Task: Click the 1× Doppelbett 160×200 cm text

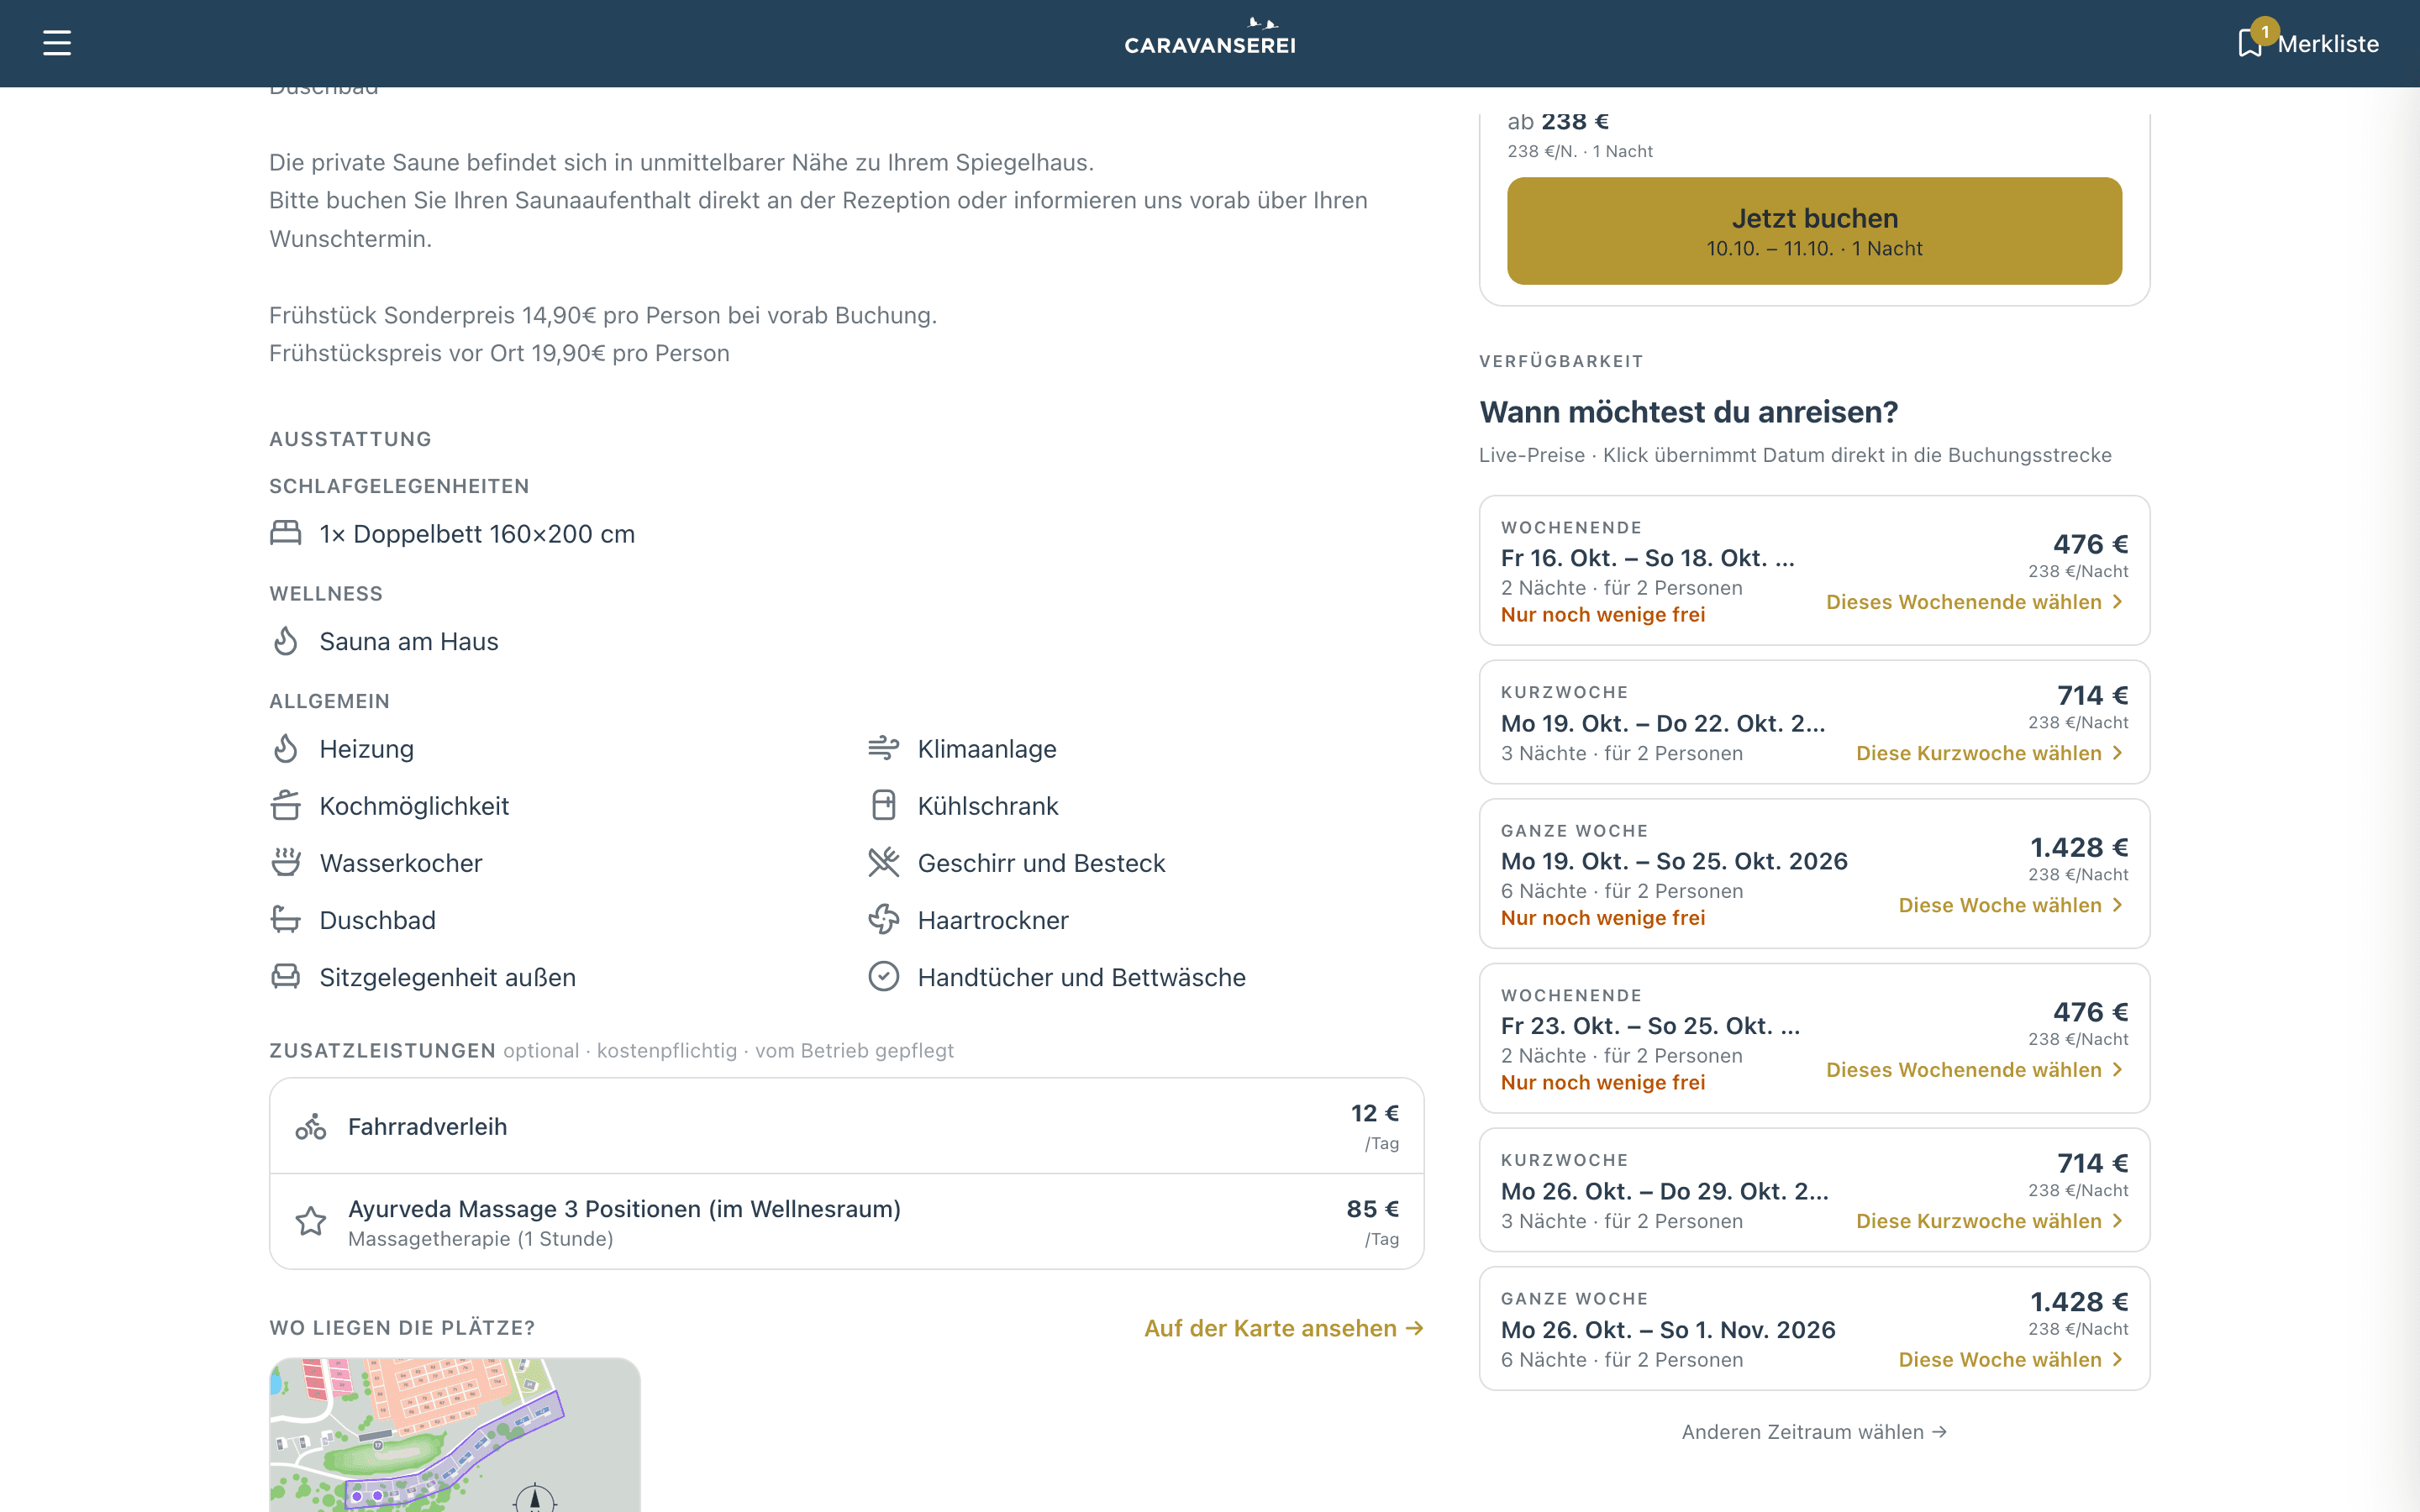Action: click(x=477, y=534)
